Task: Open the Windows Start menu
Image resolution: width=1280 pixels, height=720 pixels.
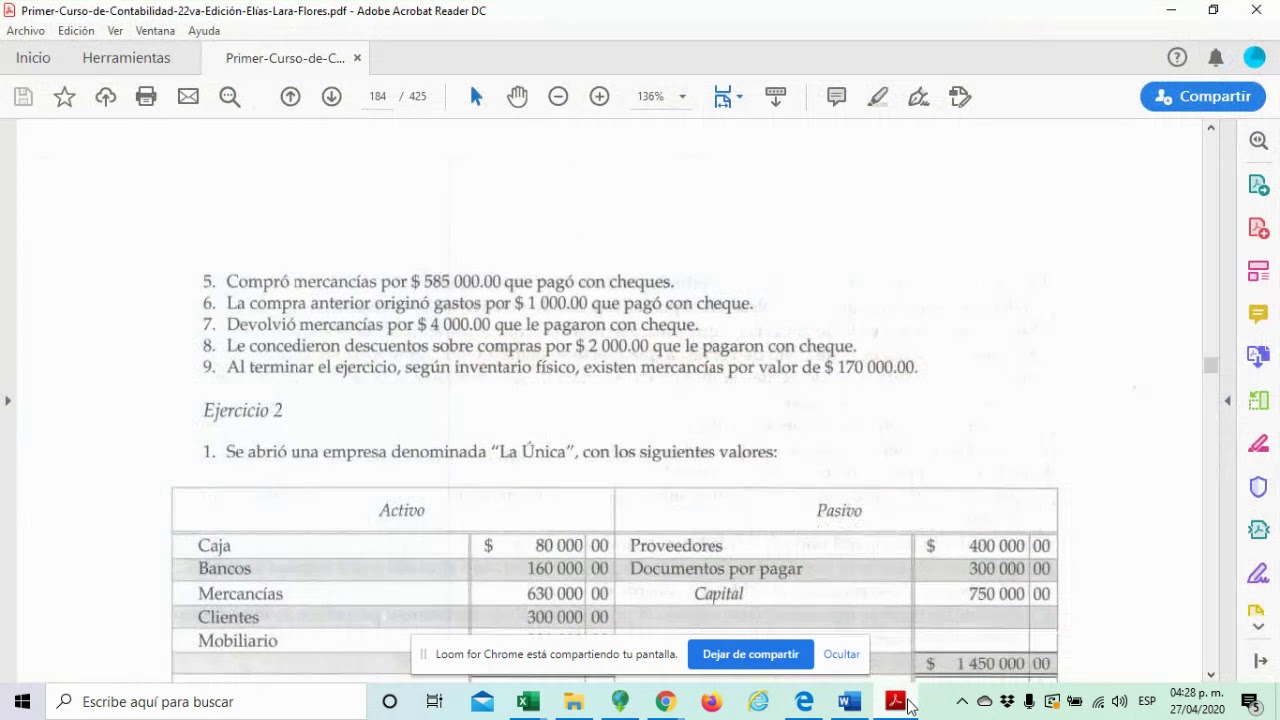Action: point(22,702)
